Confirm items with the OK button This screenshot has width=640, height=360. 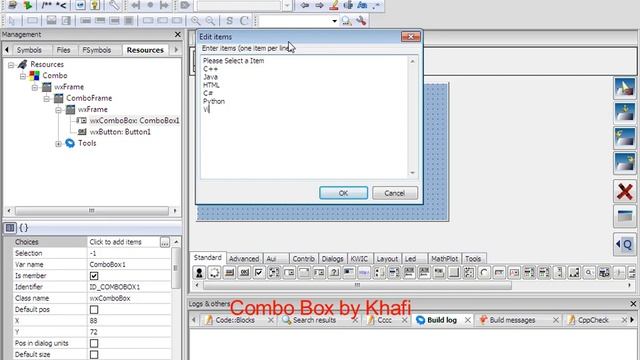[x=343, y=193]
